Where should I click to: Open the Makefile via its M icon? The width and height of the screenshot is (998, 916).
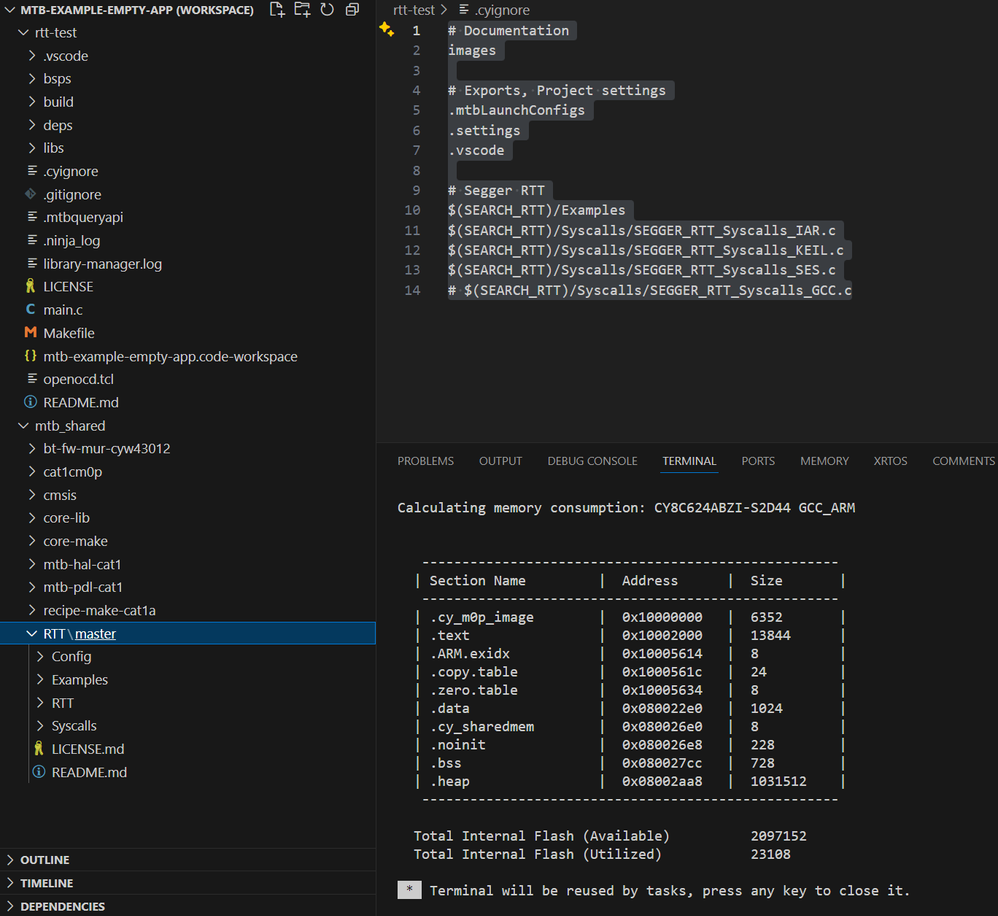point(32,332)
